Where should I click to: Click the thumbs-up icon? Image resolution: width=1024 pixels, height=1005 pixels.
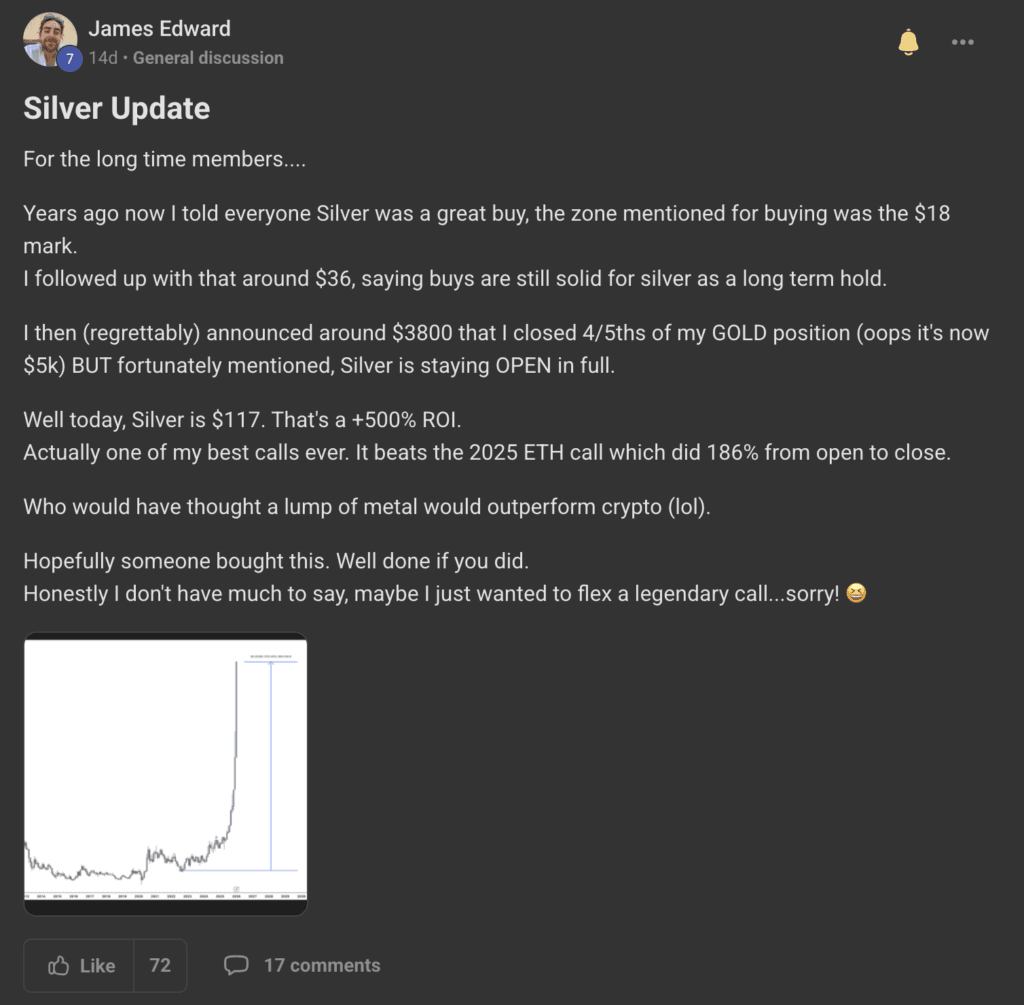coord(59,965)
